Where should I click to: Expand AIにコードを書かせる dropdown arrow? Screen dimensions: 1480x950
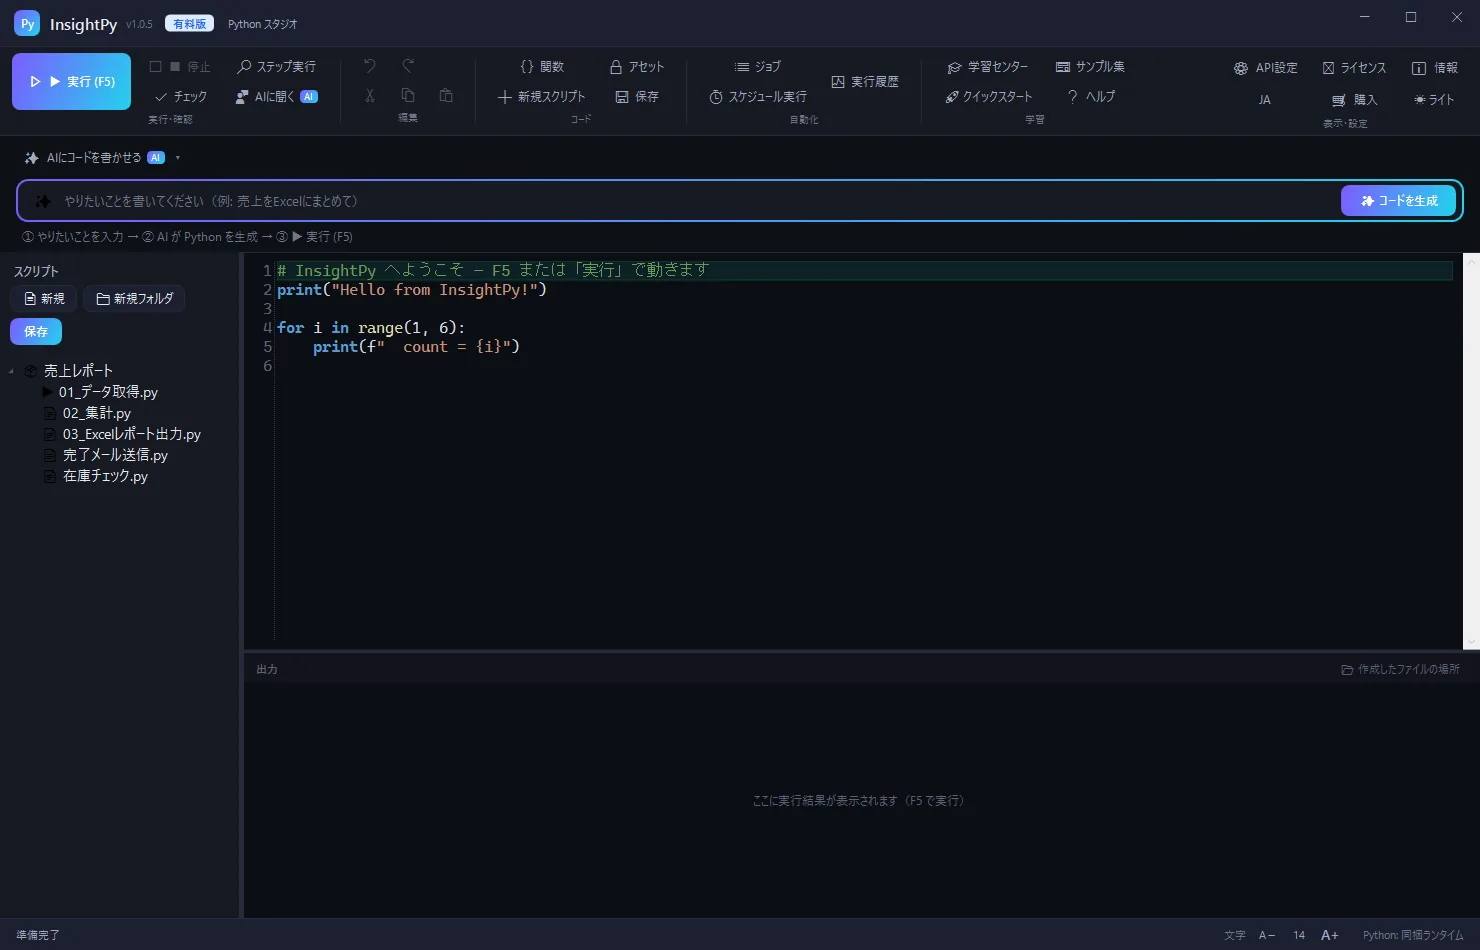178,158
